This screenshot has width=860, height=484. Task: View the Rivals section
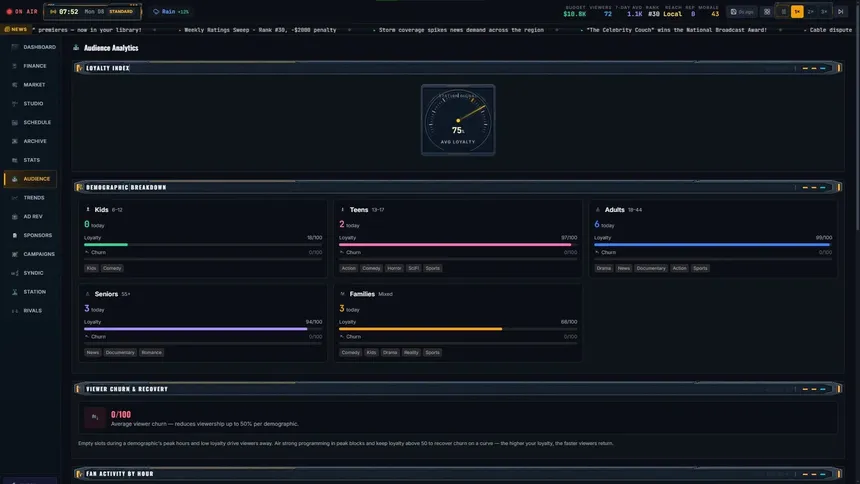33,311
